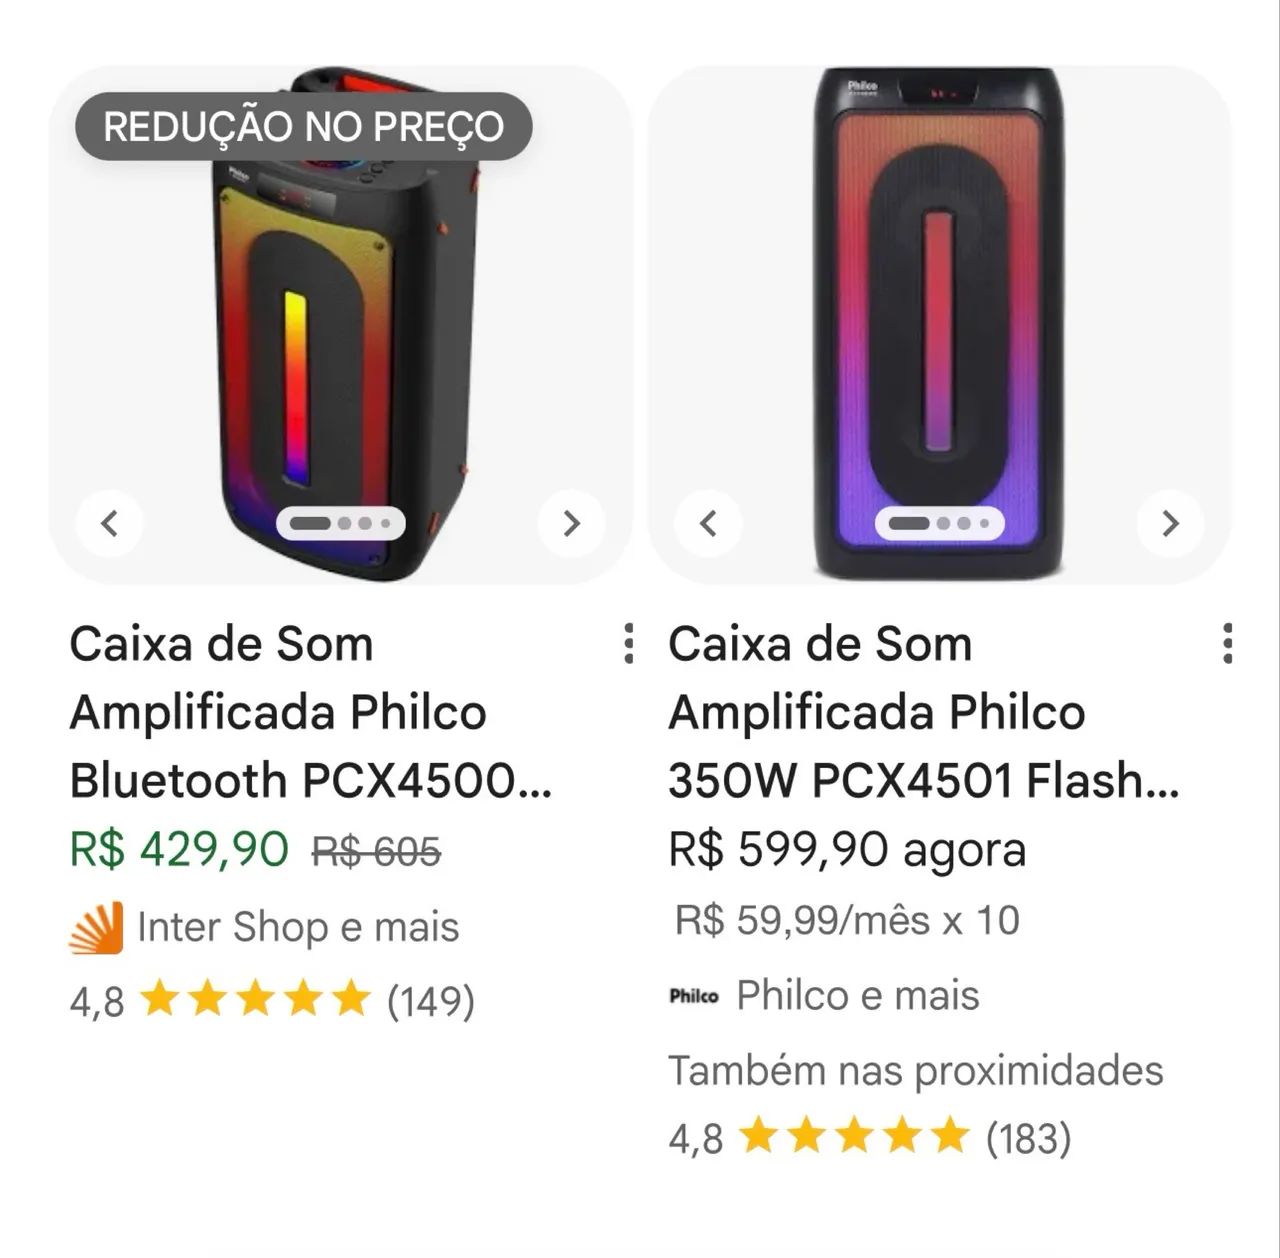
Task: Select the R$ 599,90 agora price
Action: tap(847, 850)
